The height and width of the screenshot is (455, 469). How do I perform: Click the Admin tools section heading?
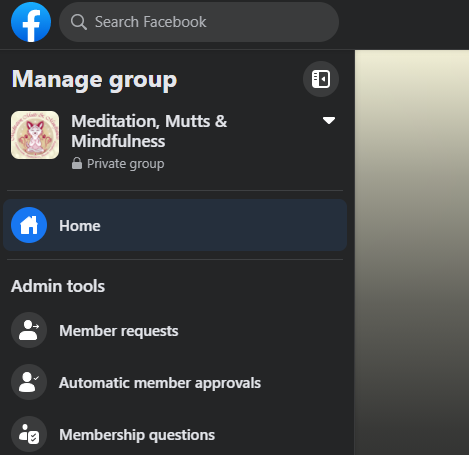58,286
